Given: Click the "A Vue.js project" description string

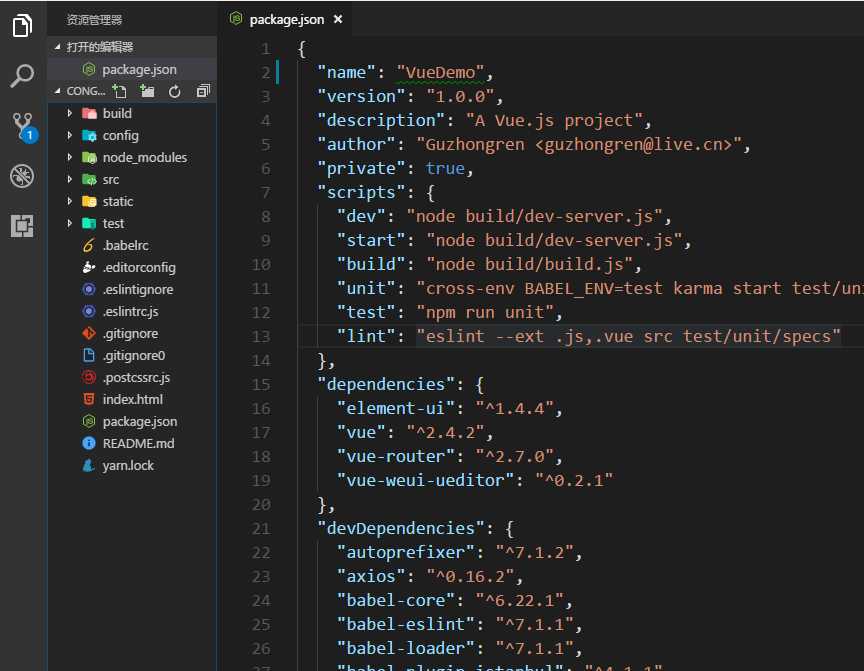Looking at the screenshot, I should tap(554, 120).
